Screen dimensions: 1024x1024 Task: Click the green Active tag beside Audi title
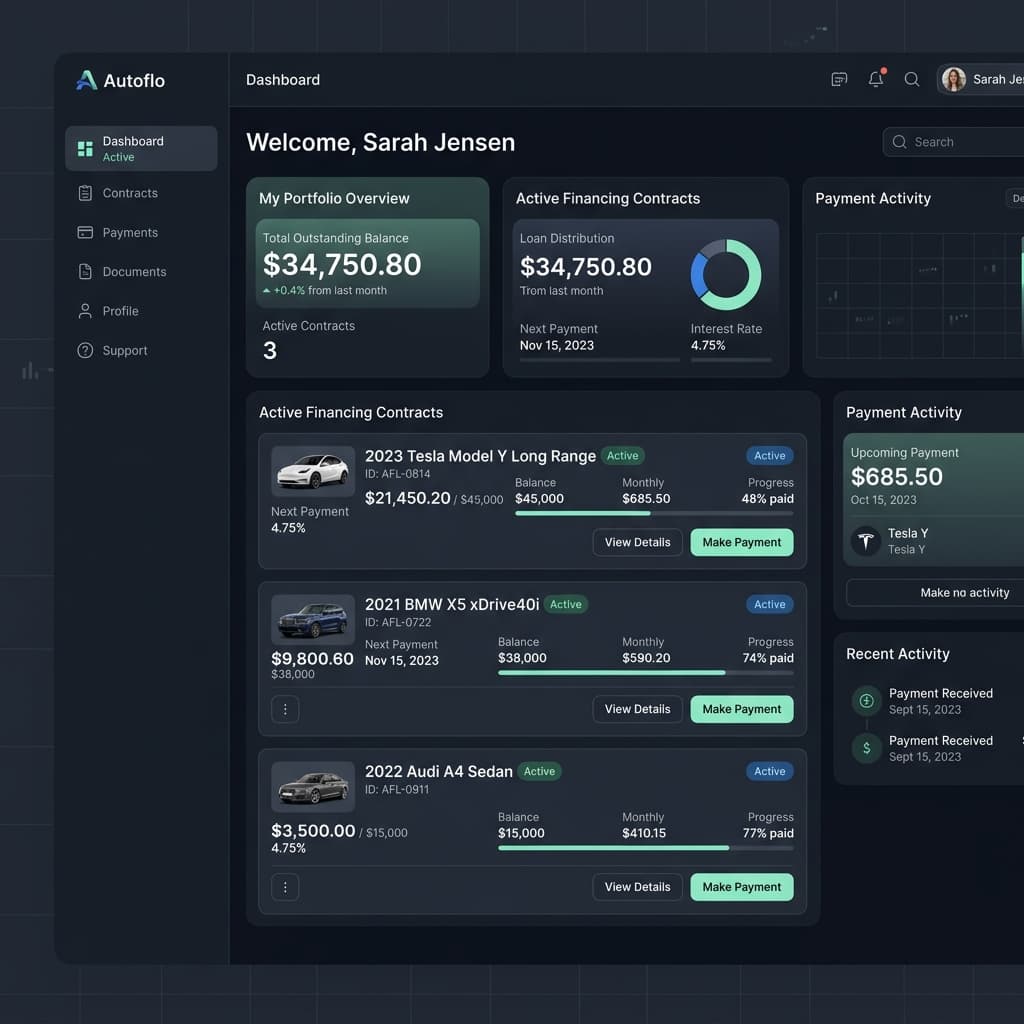point(539,771)
